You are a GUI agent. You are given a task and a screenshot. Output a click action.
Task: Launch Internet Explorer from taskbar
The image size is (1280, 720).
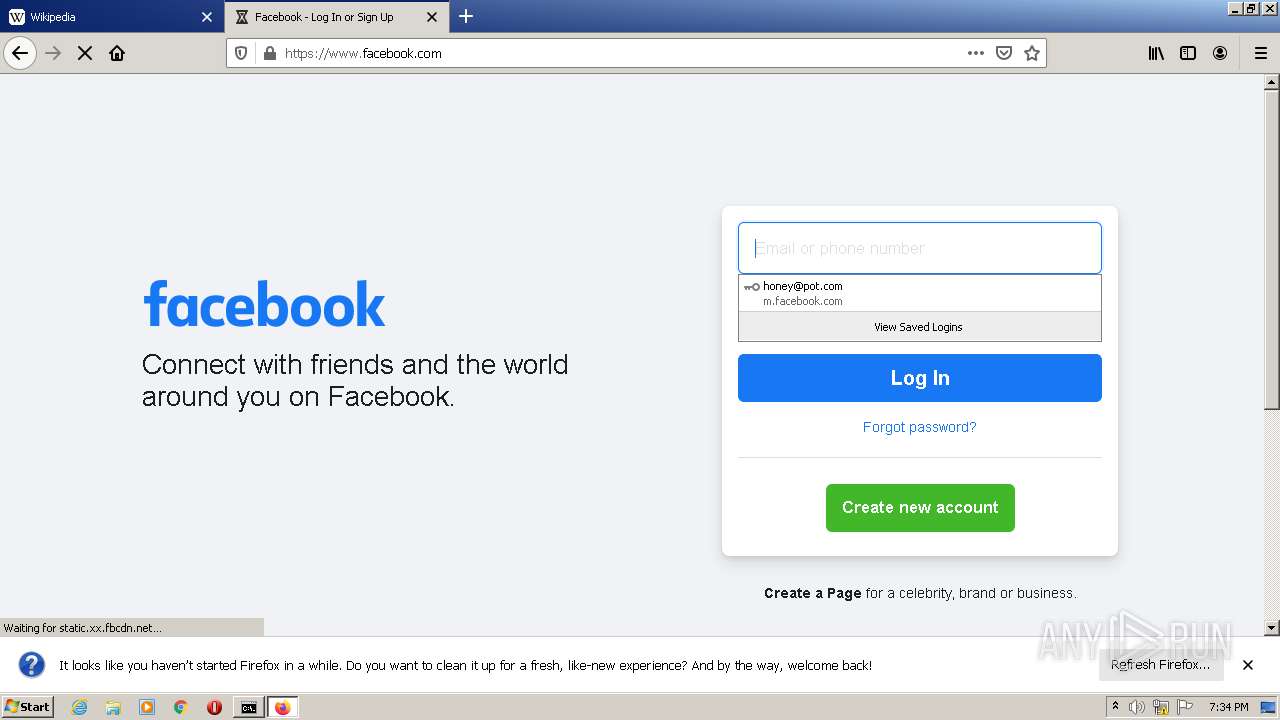pos(80,707)
